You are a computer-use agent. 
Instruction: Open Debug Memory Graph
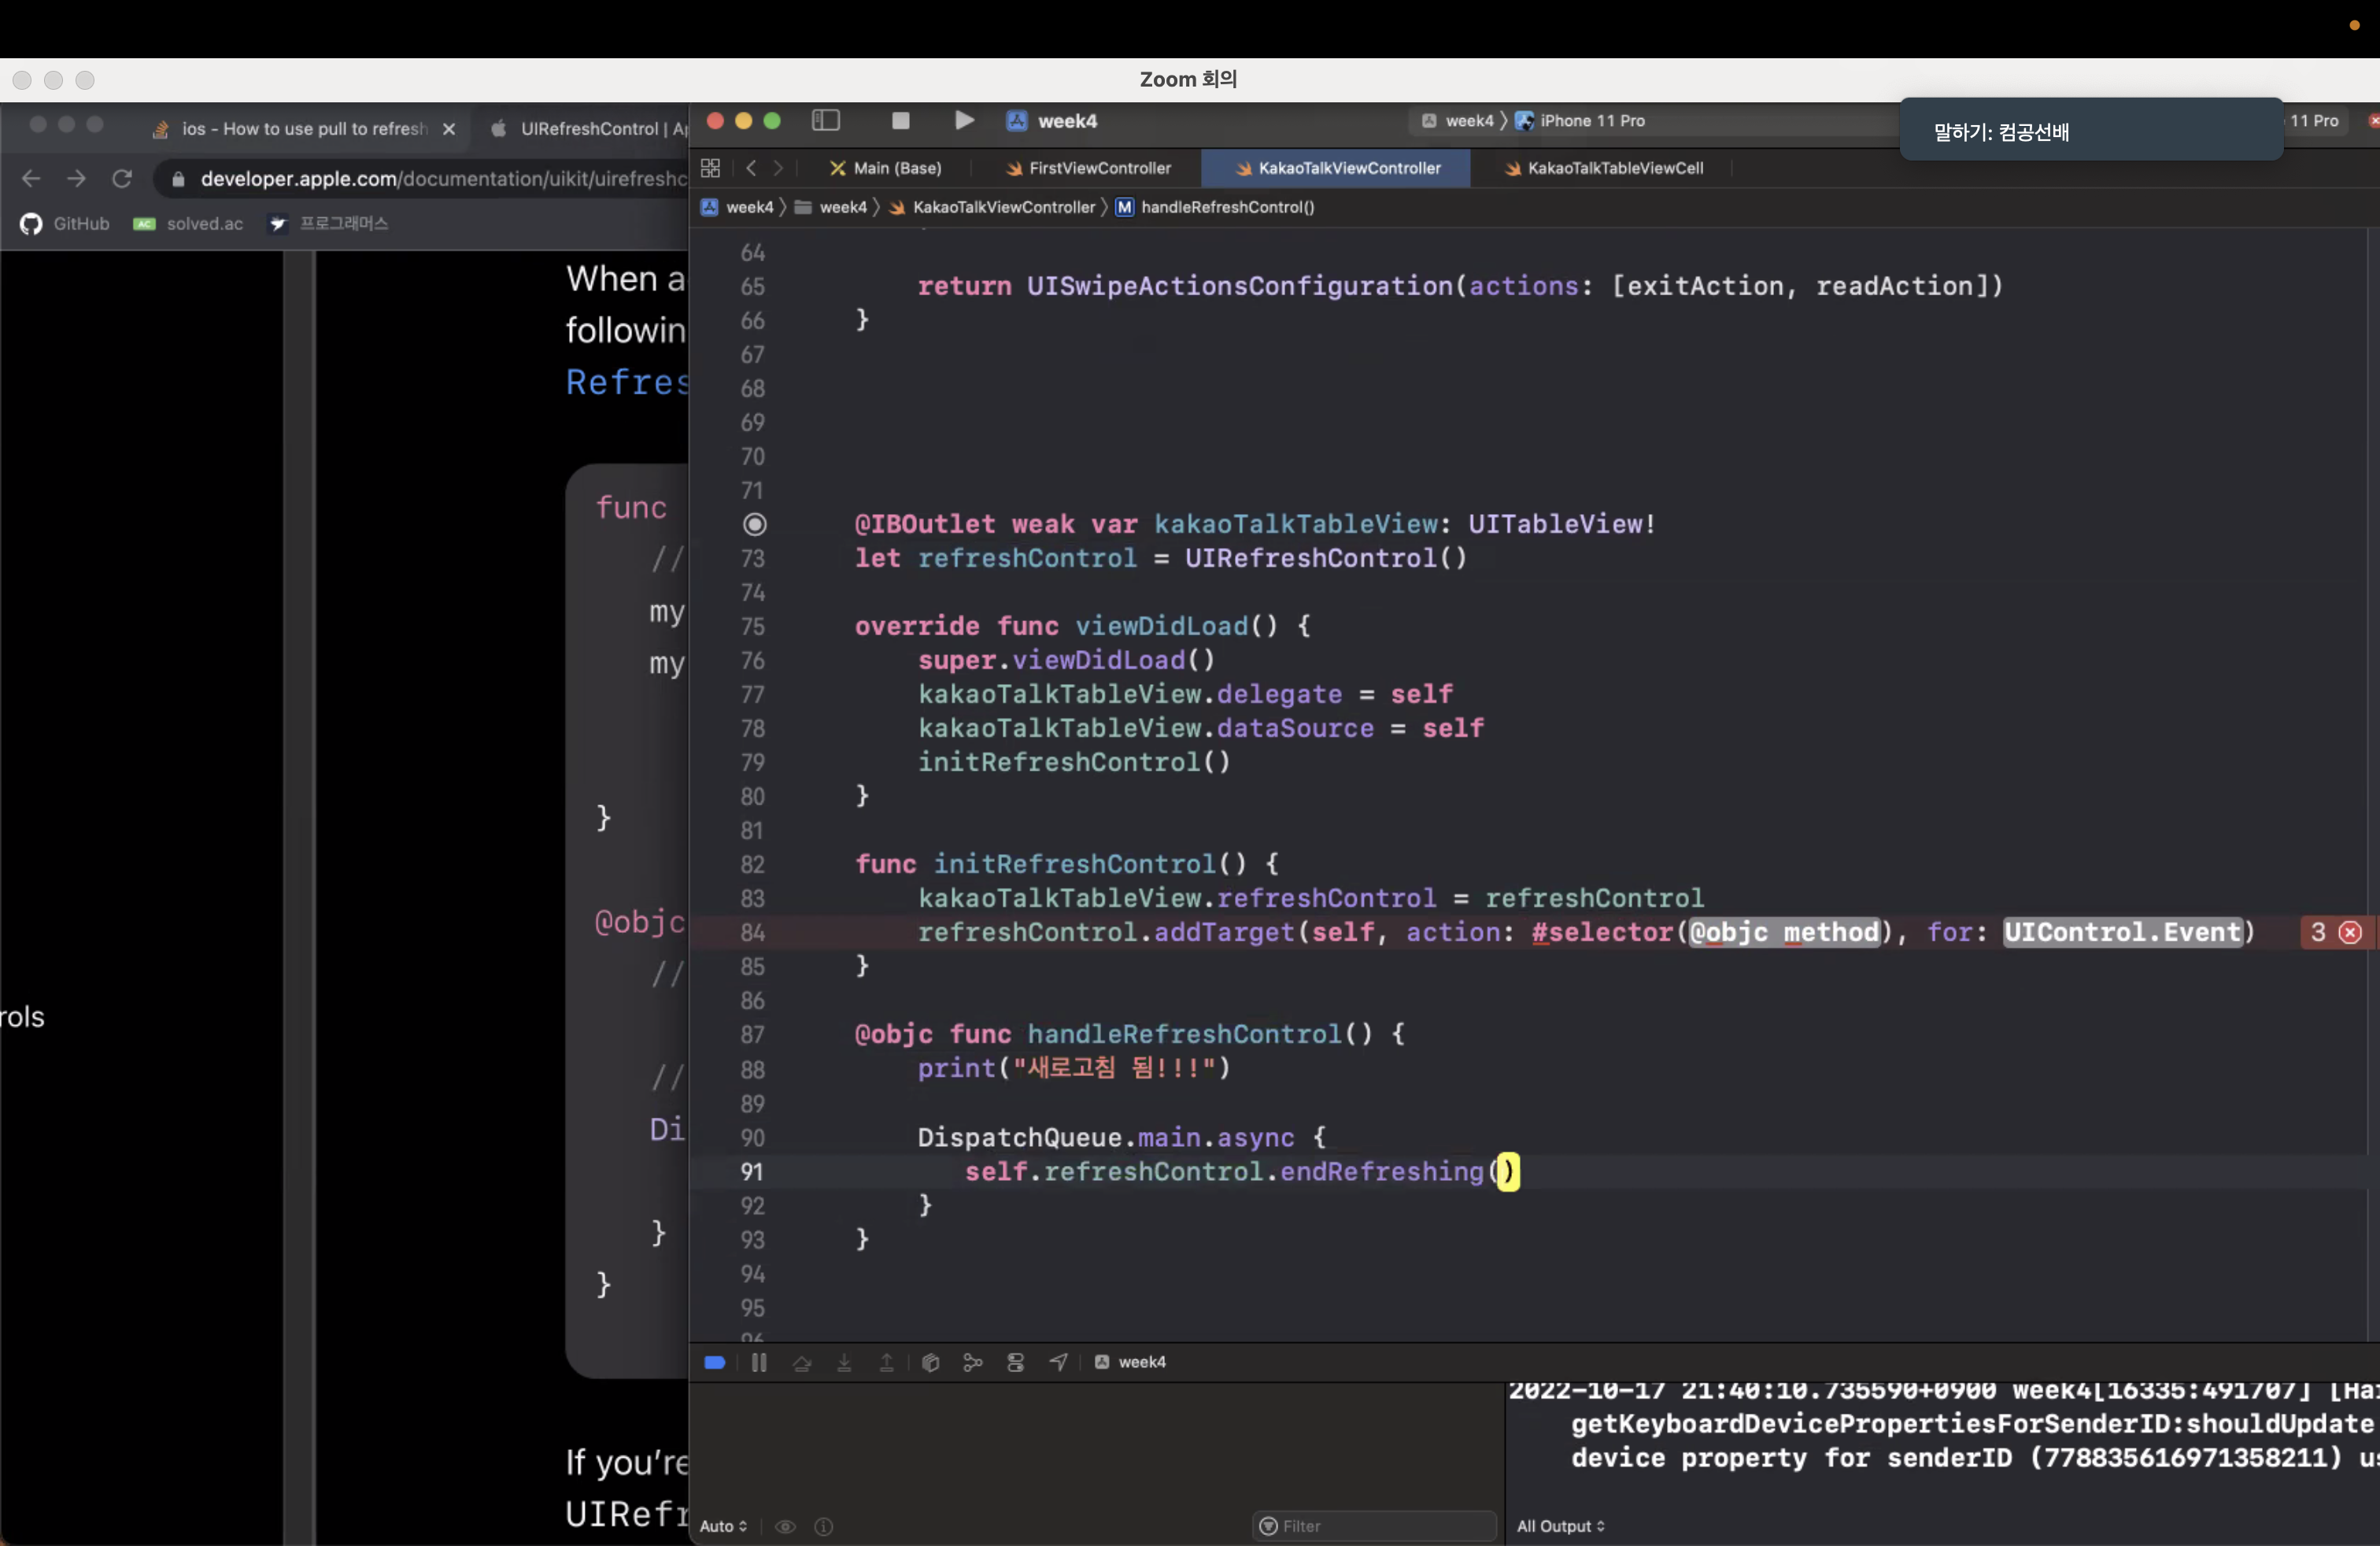click(x=972, y=1362)
